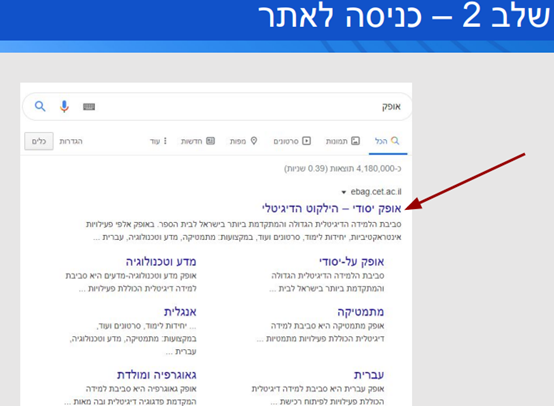Image resolution: width=554 pixels, height=406 pixels.
Task: Switch to the תמונות tab
Action: (343, 141)
